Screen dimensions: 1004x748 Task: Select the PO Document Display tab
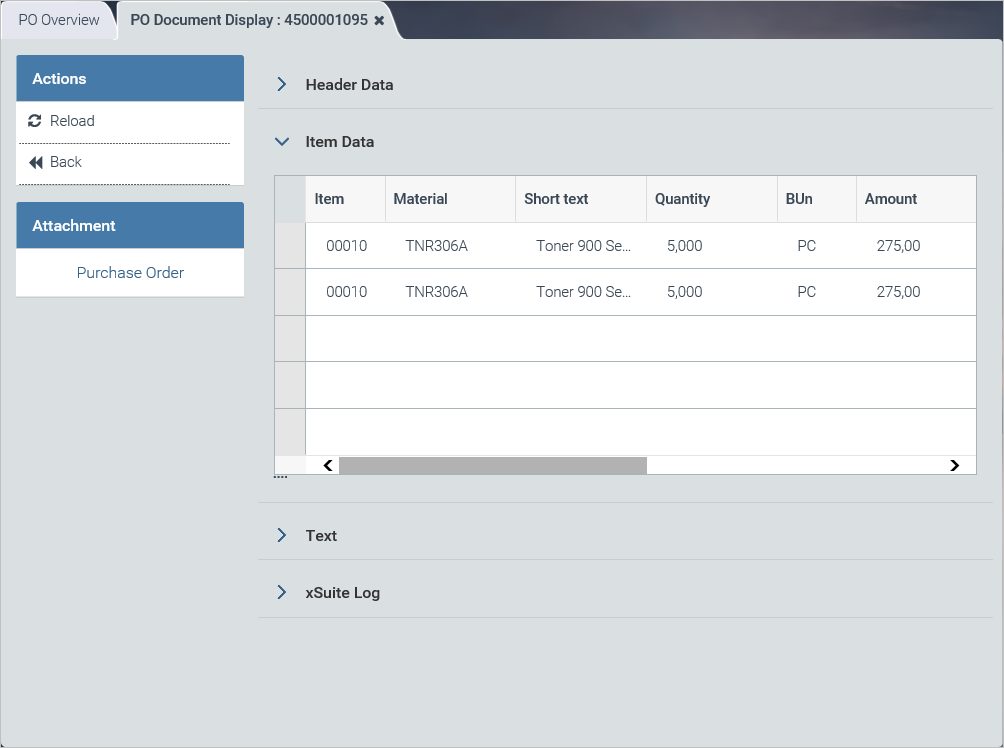[x=248, y=20]
